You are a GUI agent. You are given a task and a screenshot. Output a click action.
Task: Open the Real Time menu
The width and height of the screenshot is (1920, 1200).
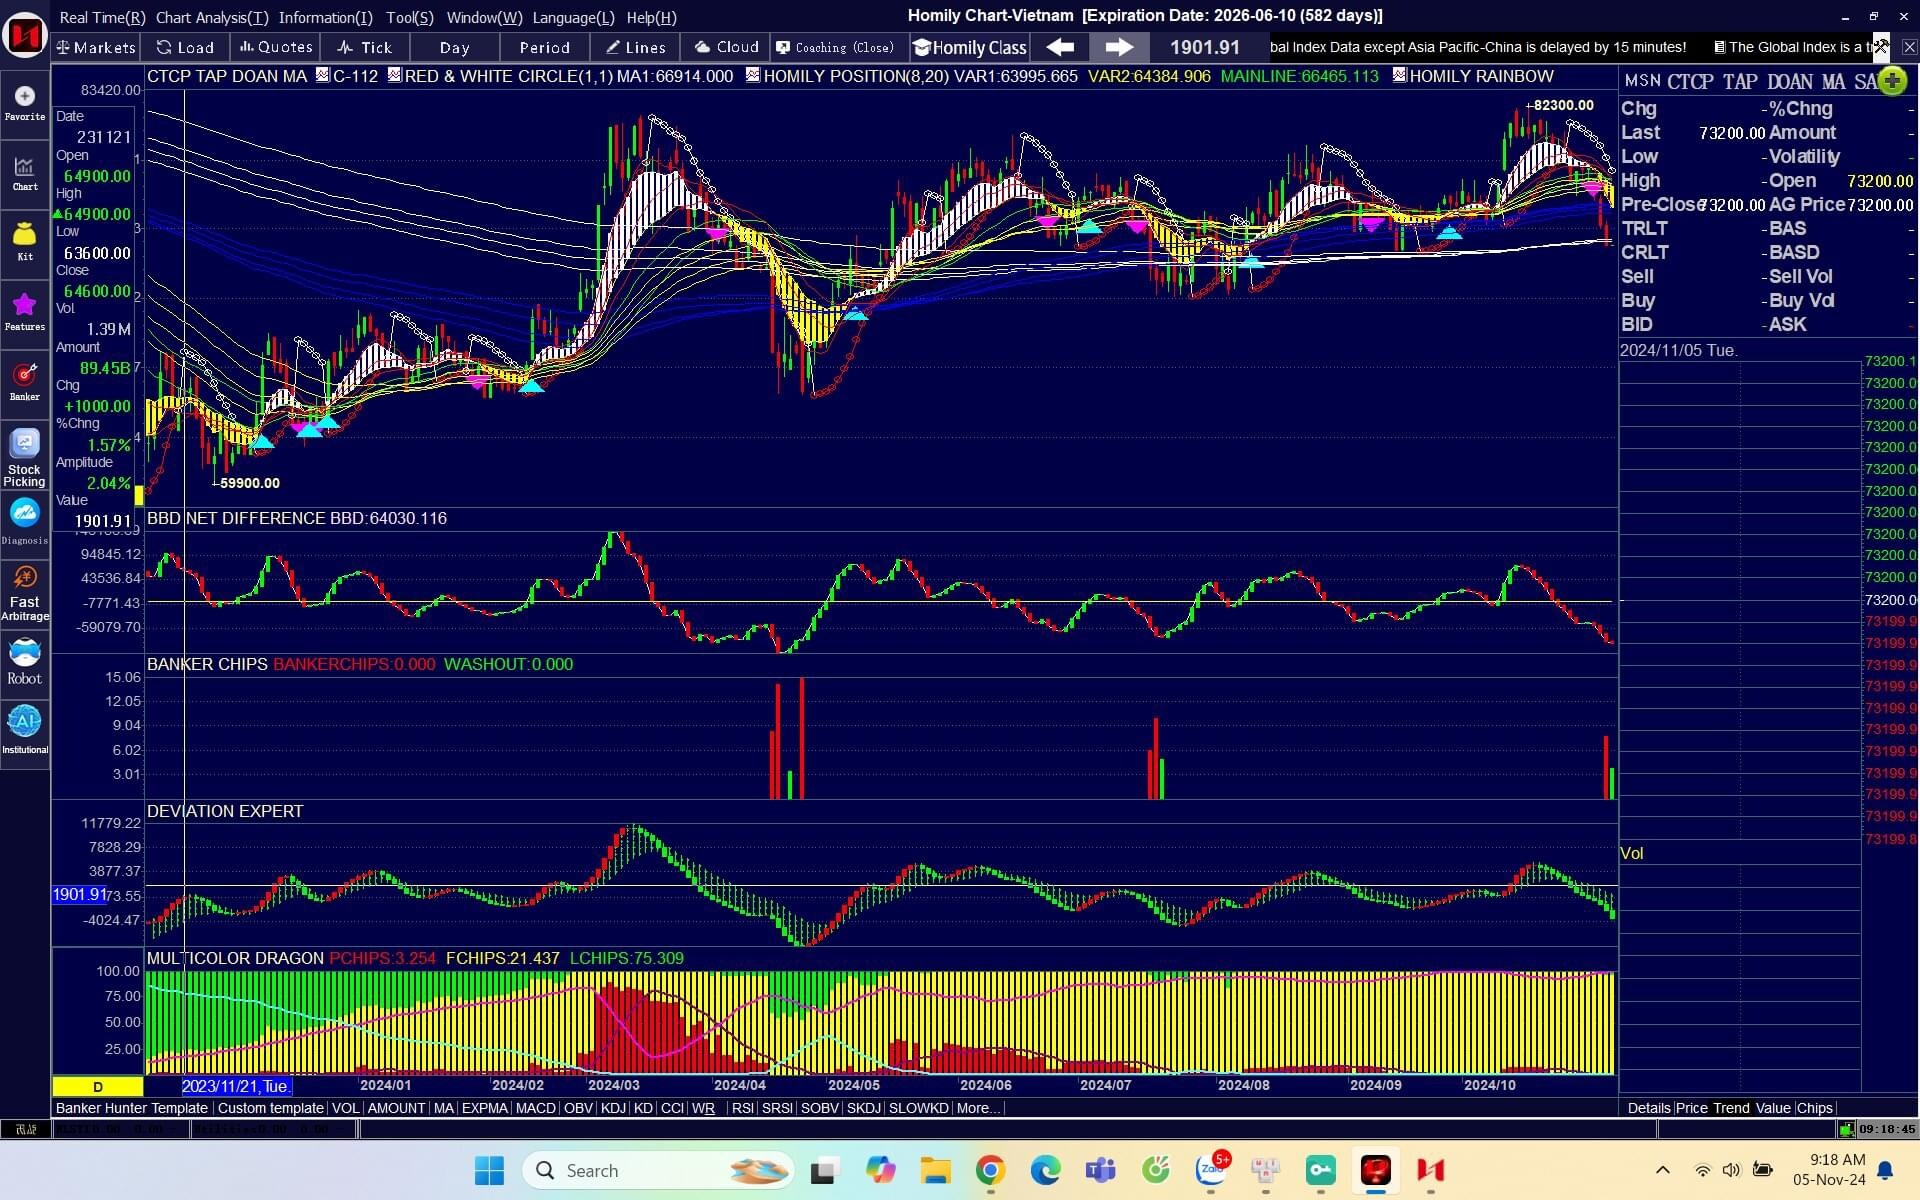click(x=102, y=17)
